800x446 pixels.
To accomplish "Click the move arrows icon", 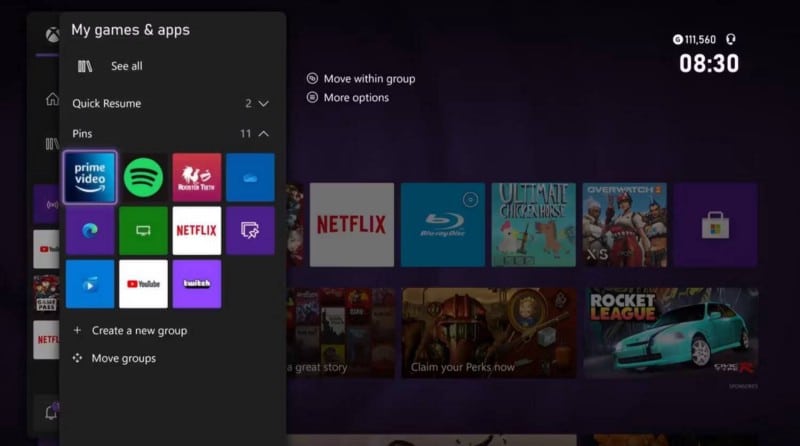I will point(77,358).
